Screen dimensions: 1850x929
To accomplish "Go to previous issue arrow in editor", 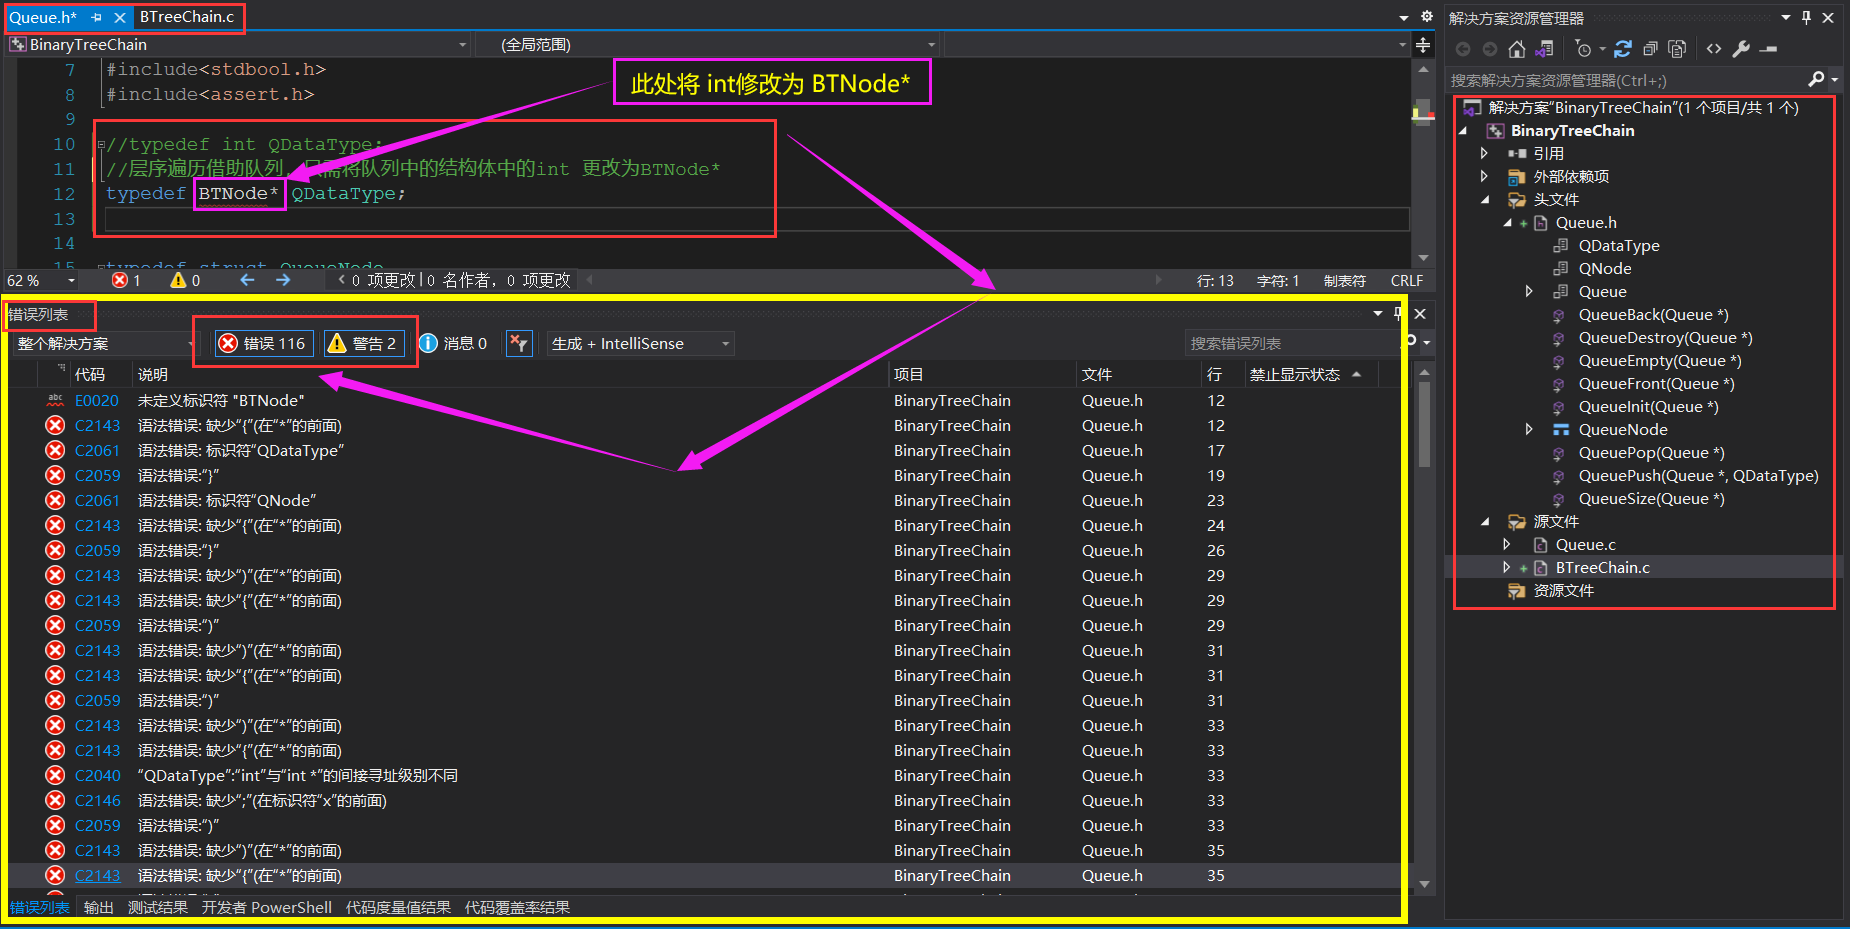I will point(247,281).
